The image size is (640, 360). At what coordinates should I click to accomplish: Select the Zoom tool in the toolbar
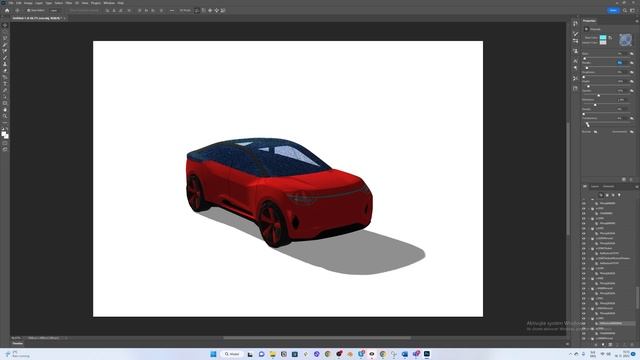5,116
